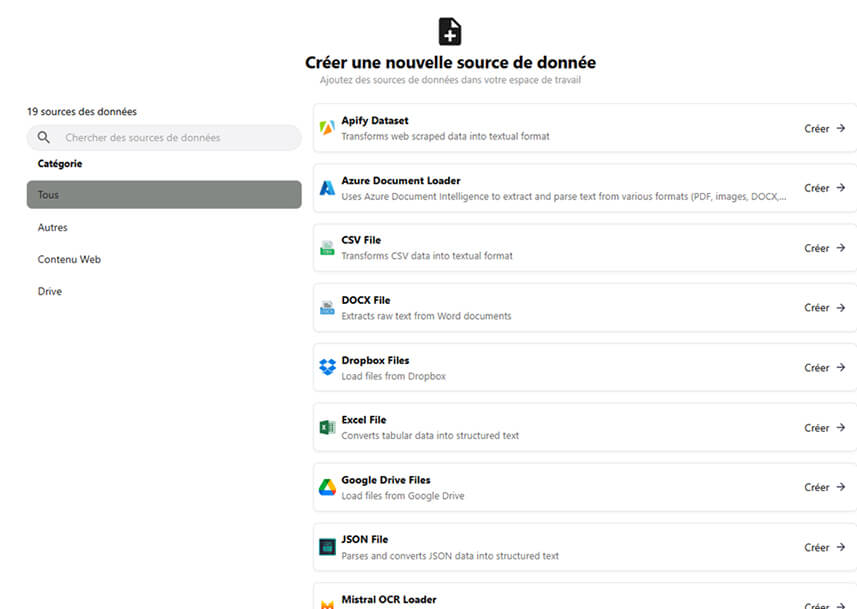Select the Apify Dataset source icon
The image size is (857, 609).
(x=328, y=127)
